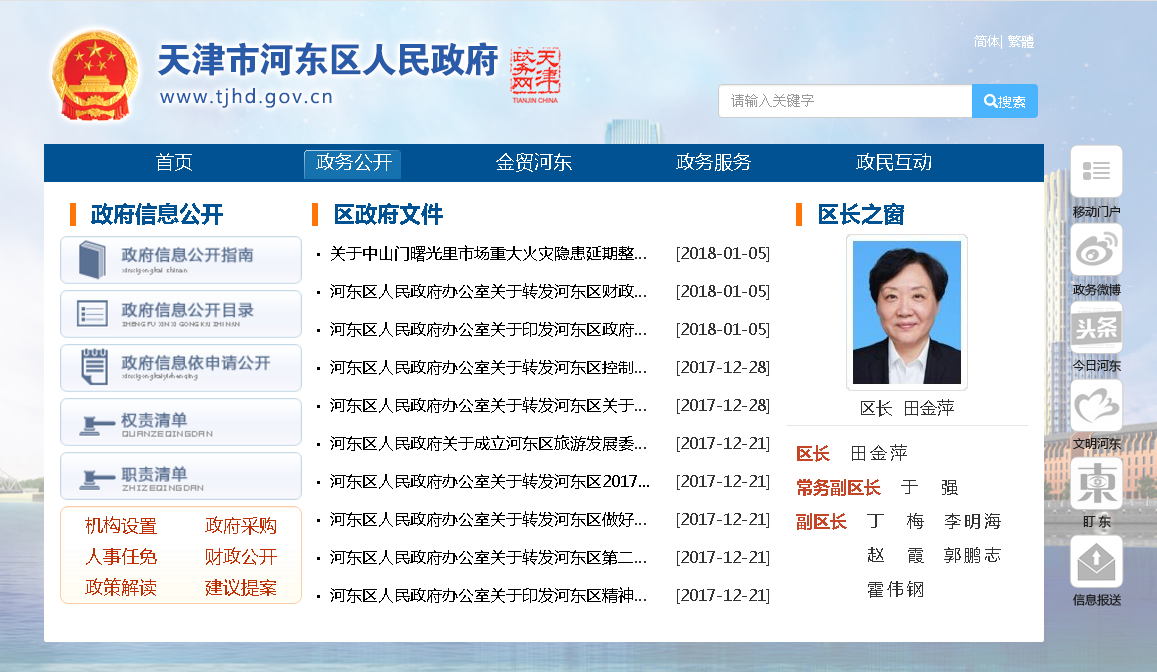Click the 权责清单 banner button

(181, 422)
